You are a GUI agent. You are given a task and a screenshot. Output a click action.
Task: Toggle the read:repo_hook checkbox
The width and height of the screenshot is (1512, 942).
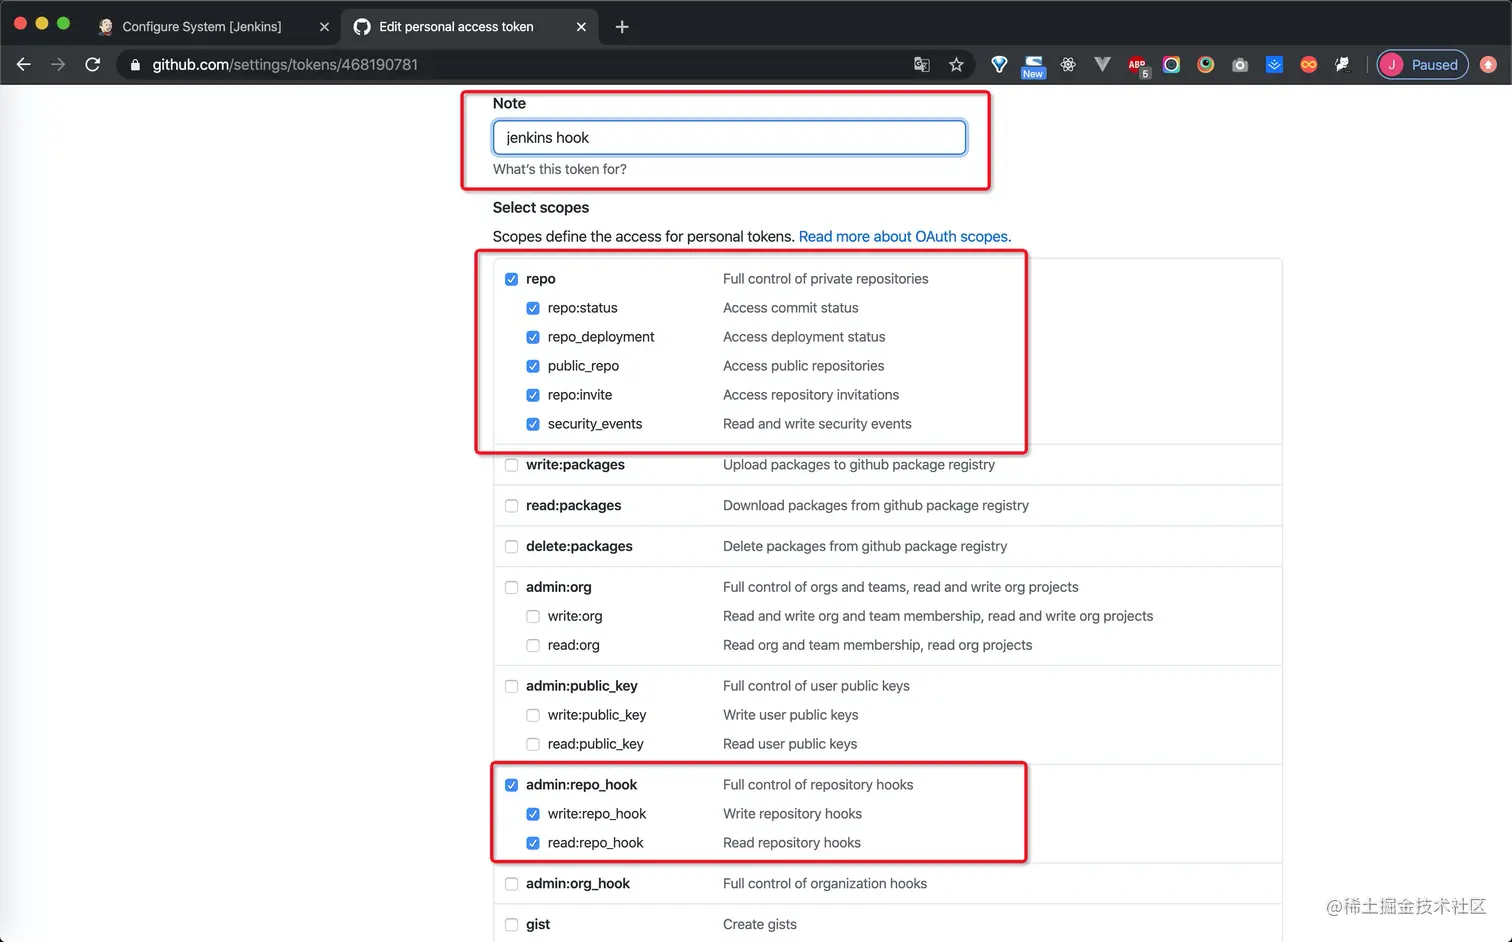pos(533,843)
